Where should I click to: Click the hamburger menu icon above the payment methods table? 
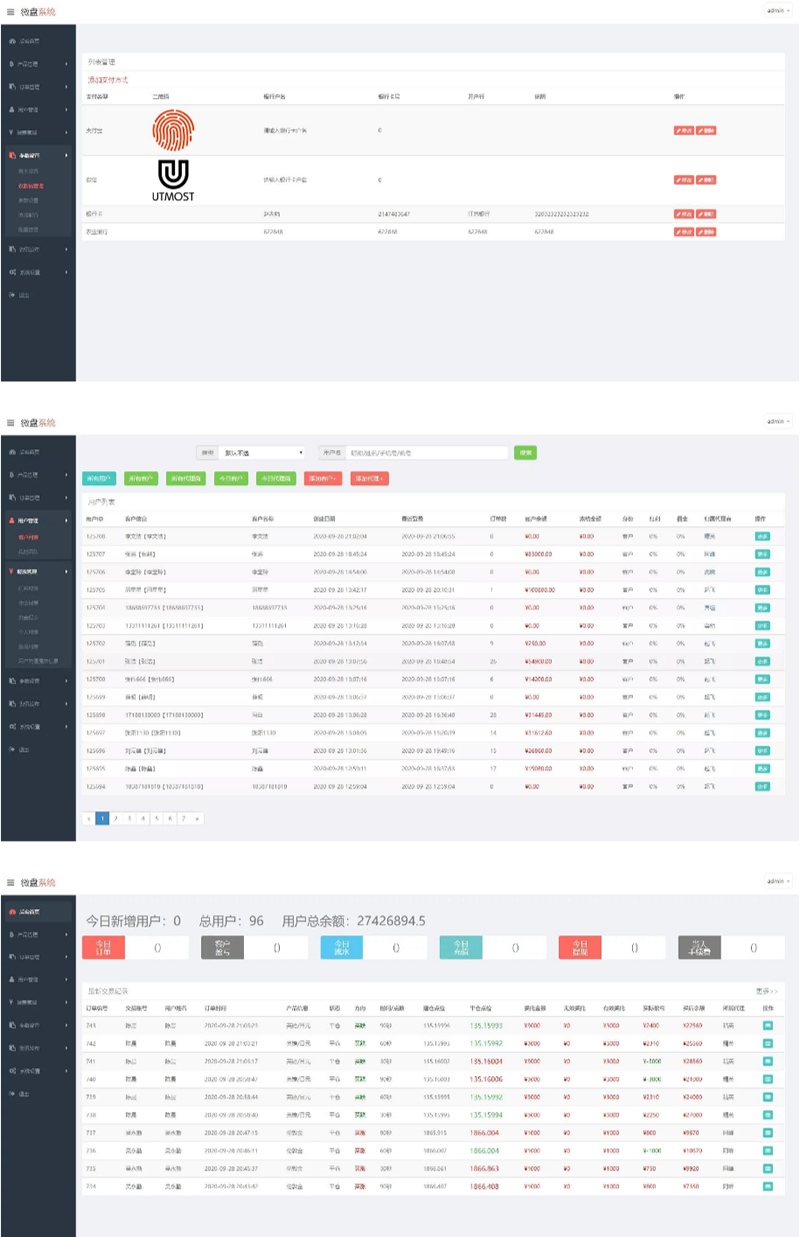pos(10,12)
